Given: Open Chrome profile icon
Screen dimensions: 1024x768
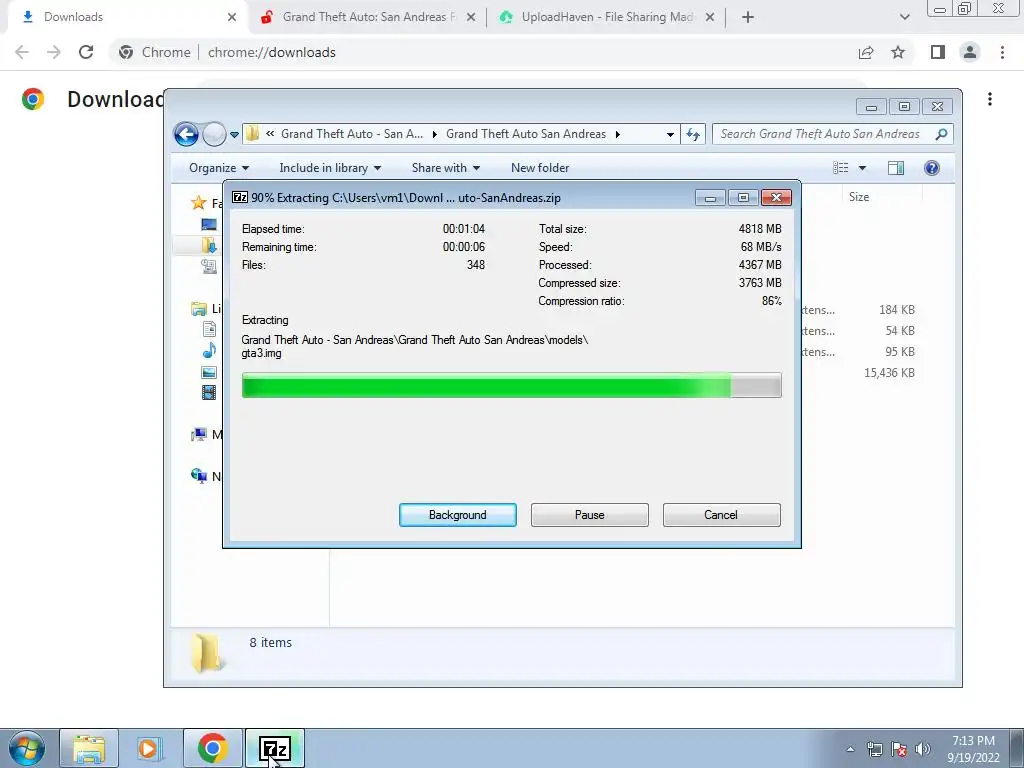Looking at the screenshot, I should [970, 52].
